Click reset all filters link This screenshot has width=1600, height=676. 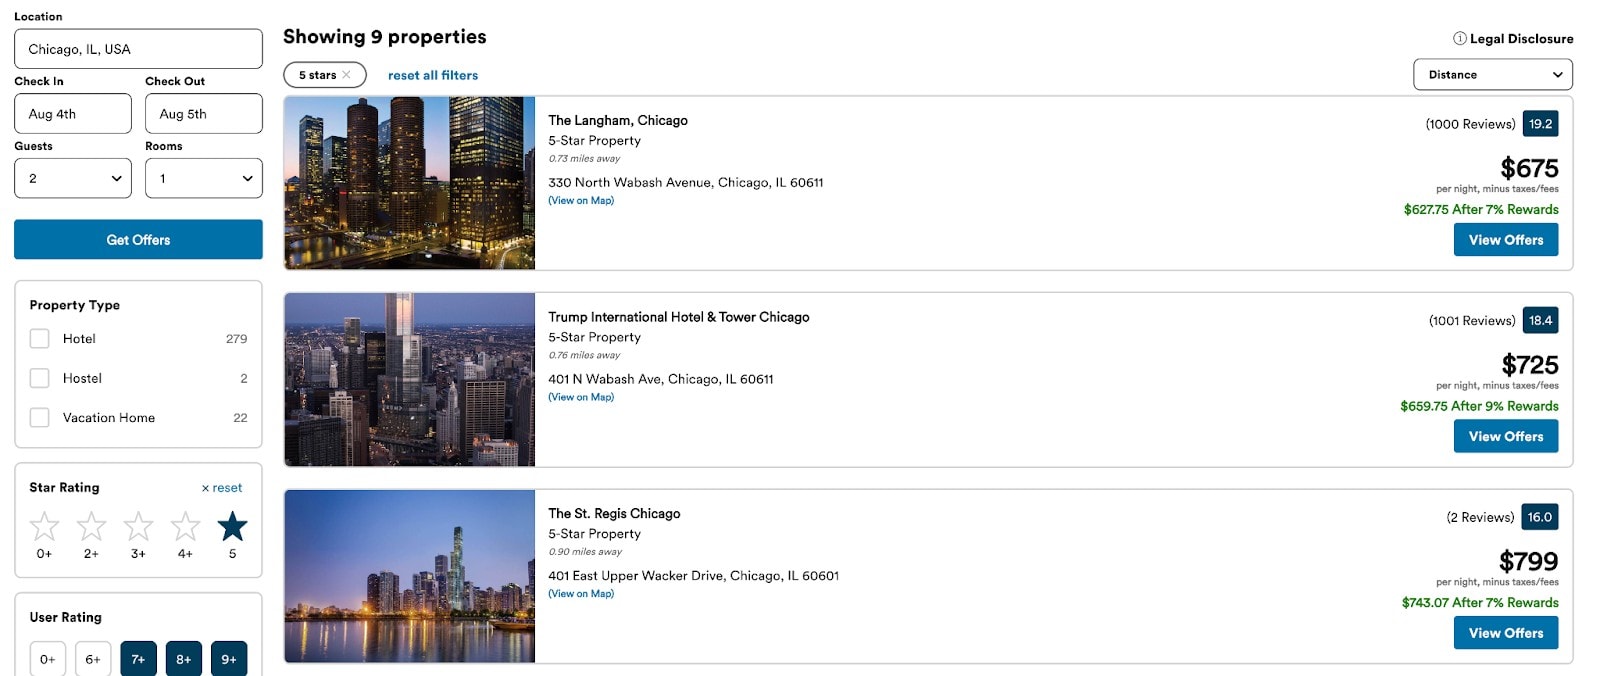(433, 75)
